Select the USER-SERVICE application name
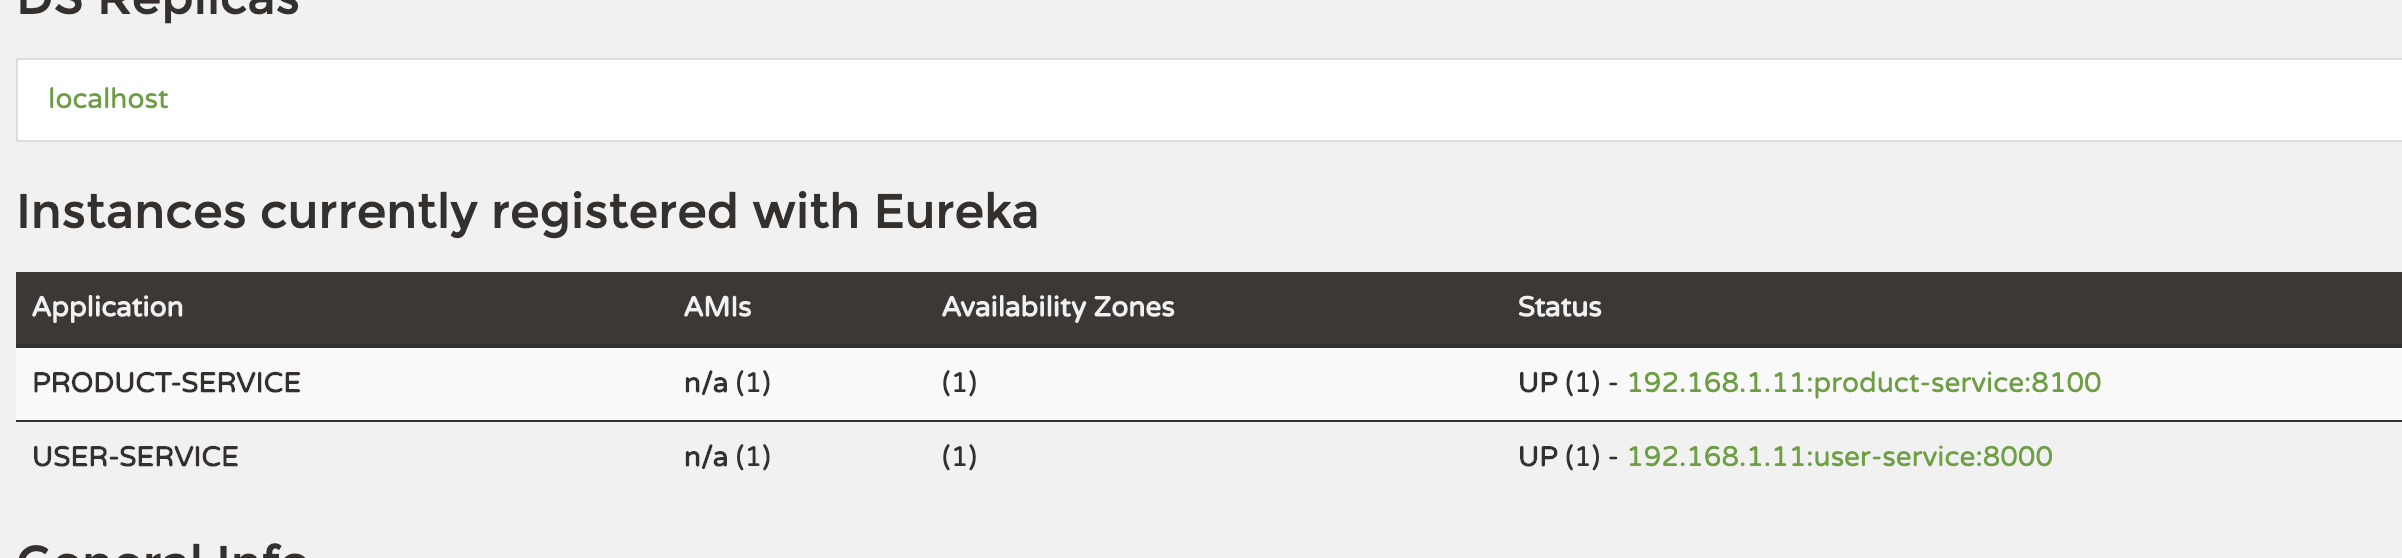Screen dimensions: 2402x558 (136, 456)
